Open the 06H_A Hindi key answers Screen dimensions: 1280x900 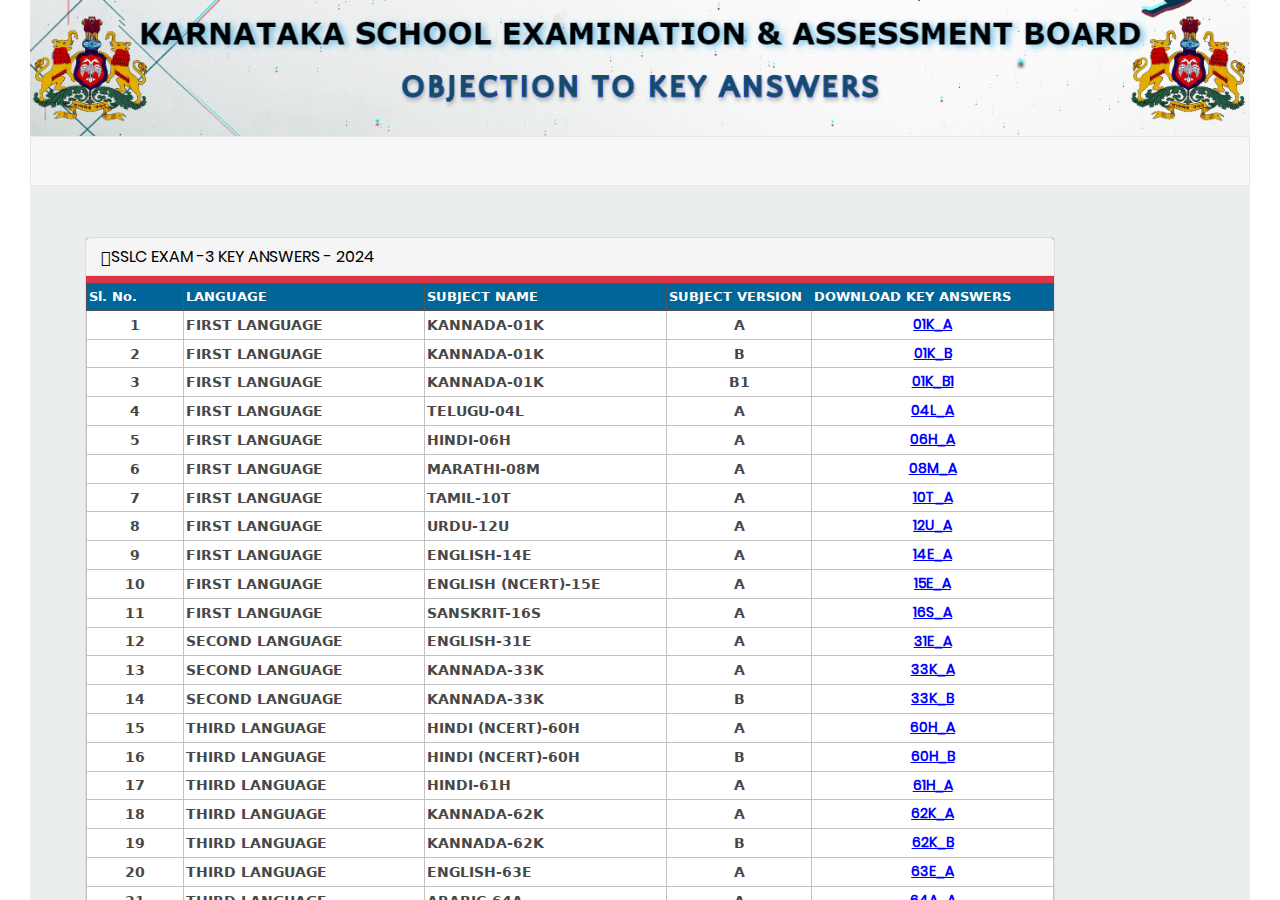click(932, 440)
